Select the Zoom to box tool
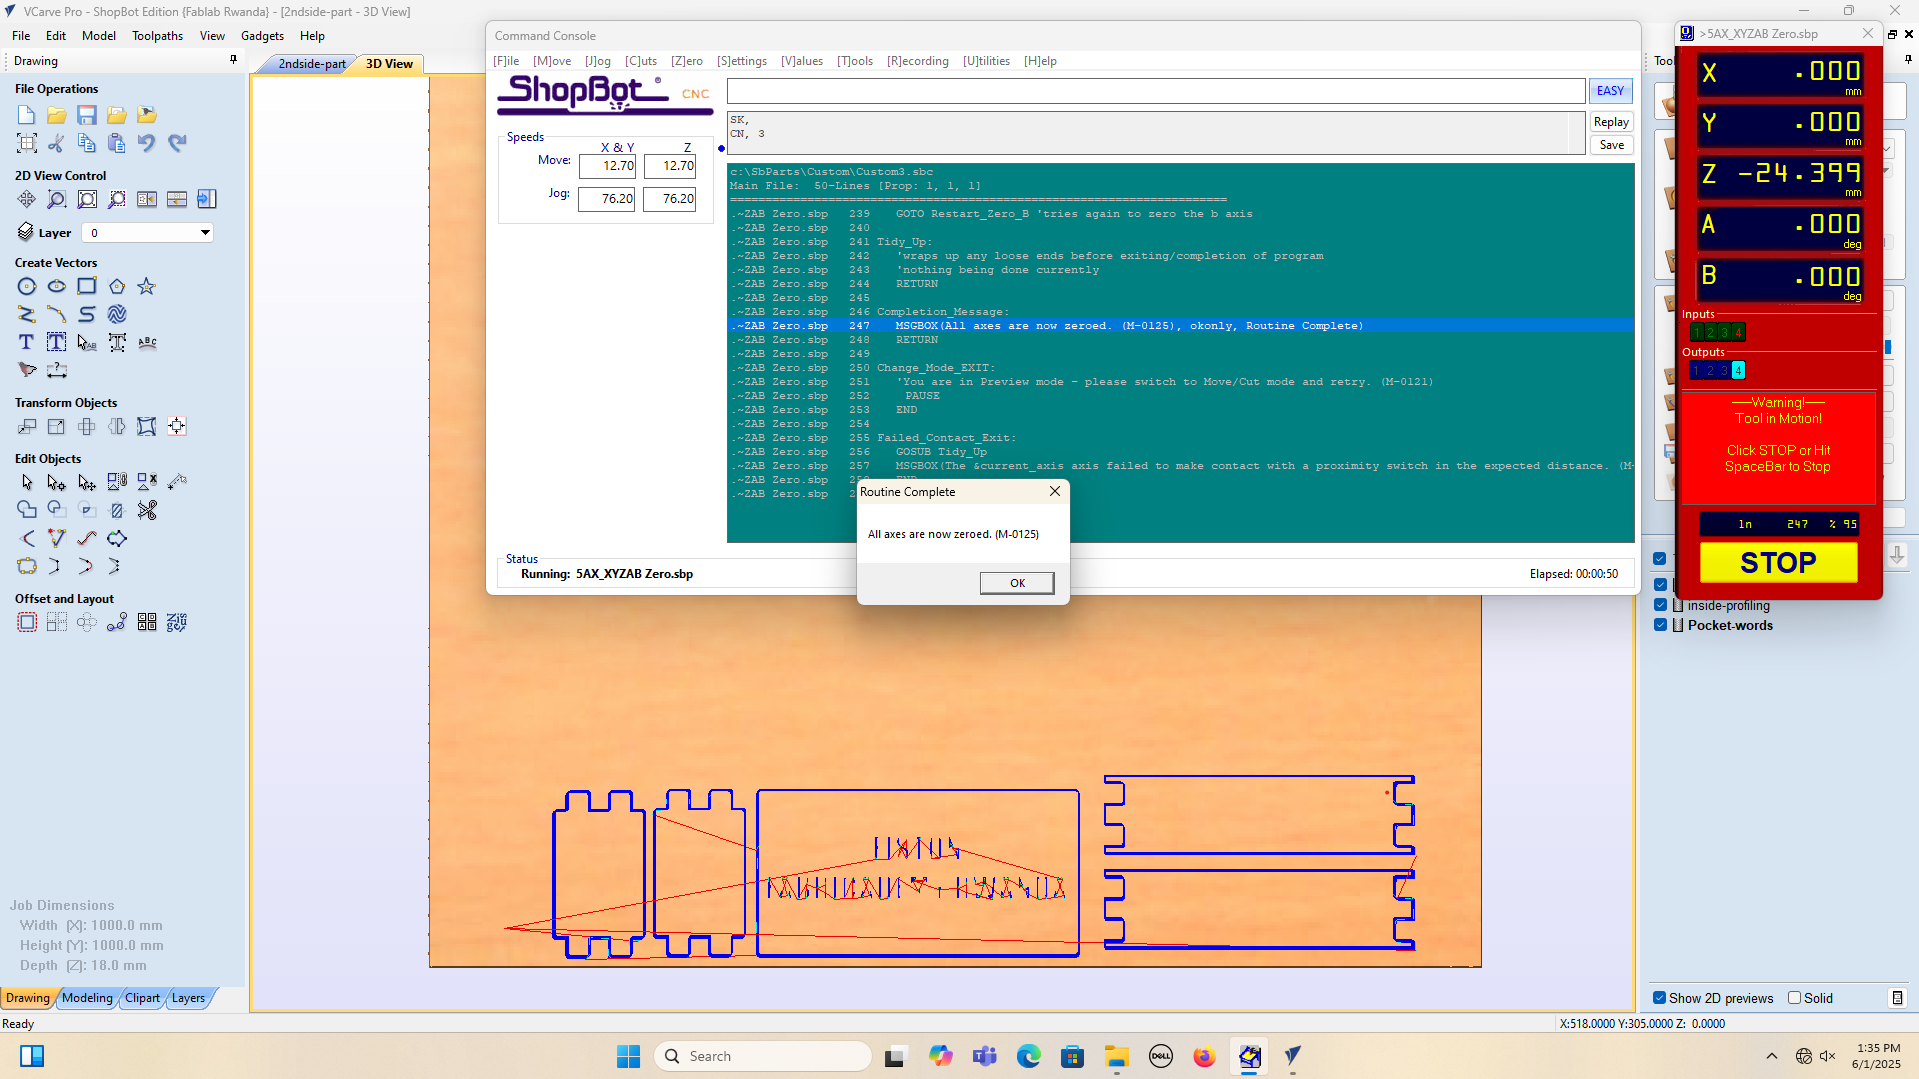Image resolution: width=1919 pixels, height=1079 pixels. 57,199
